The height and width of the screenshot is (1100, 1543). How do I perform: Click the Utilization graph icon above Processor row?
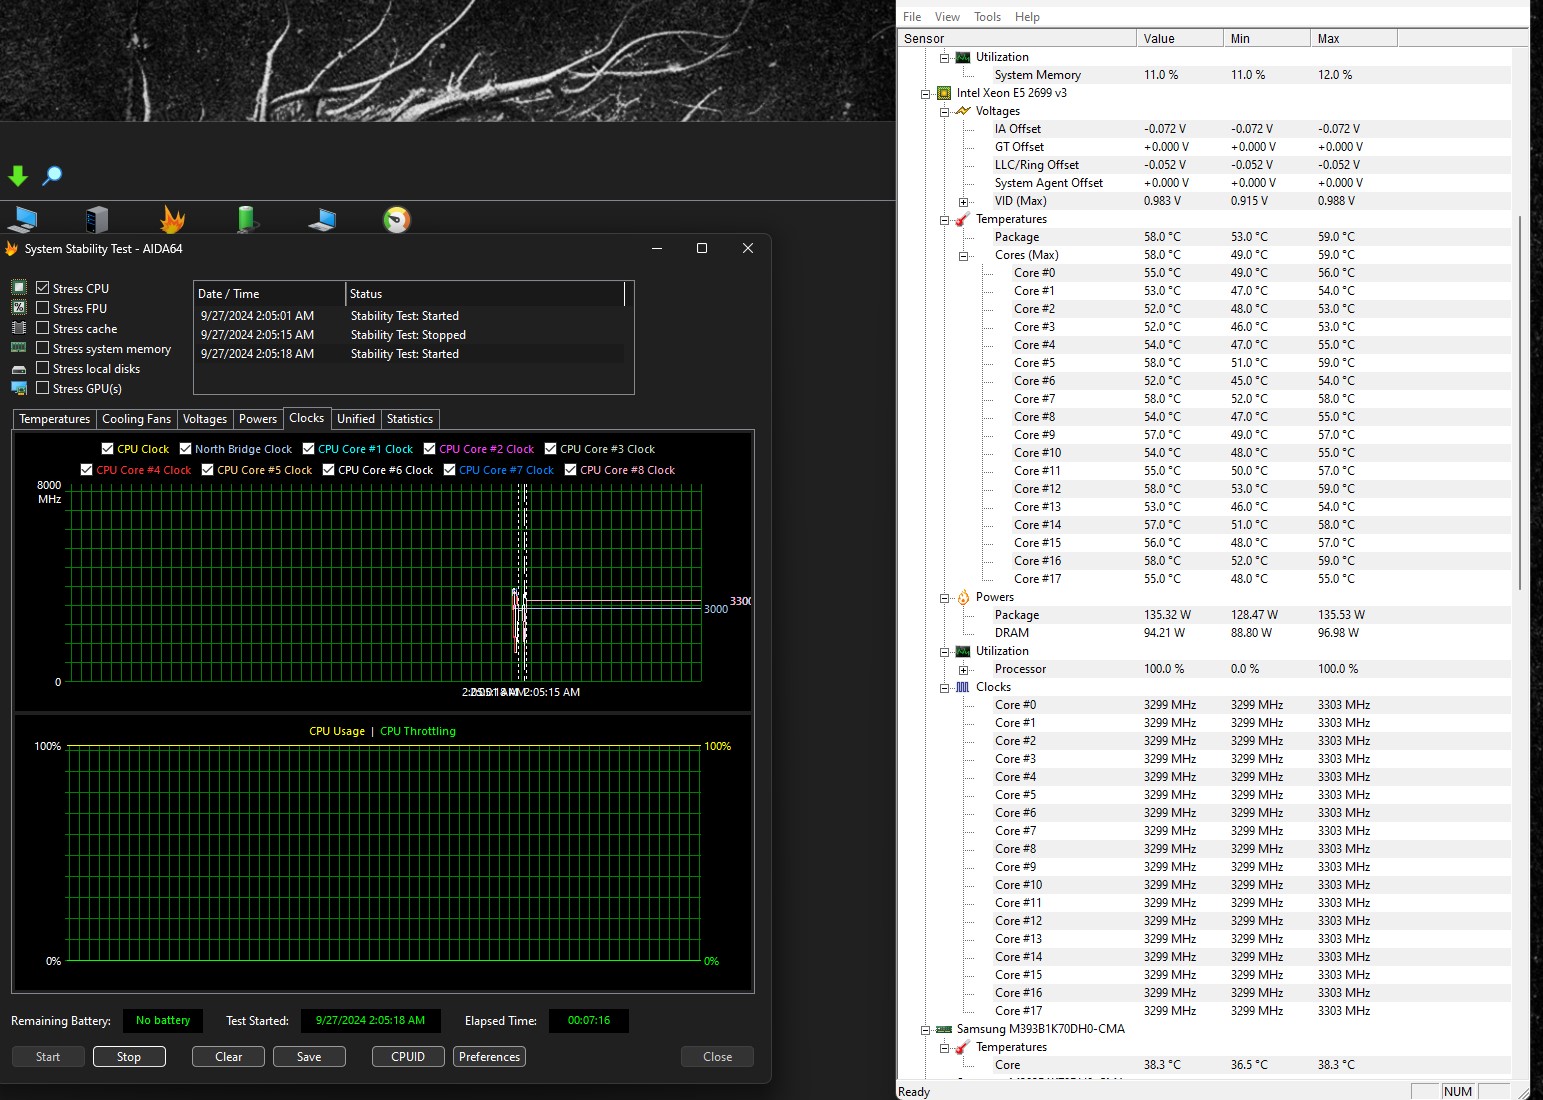963,651
